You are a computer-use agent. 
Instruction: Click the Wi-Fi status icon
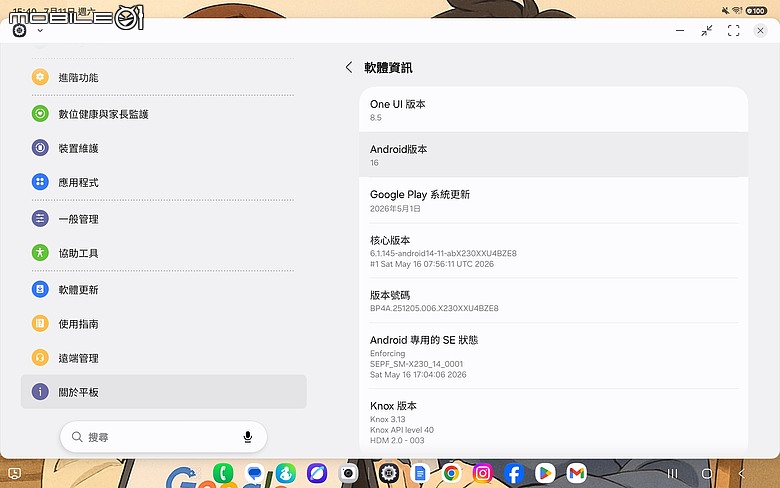pos(737,10)
